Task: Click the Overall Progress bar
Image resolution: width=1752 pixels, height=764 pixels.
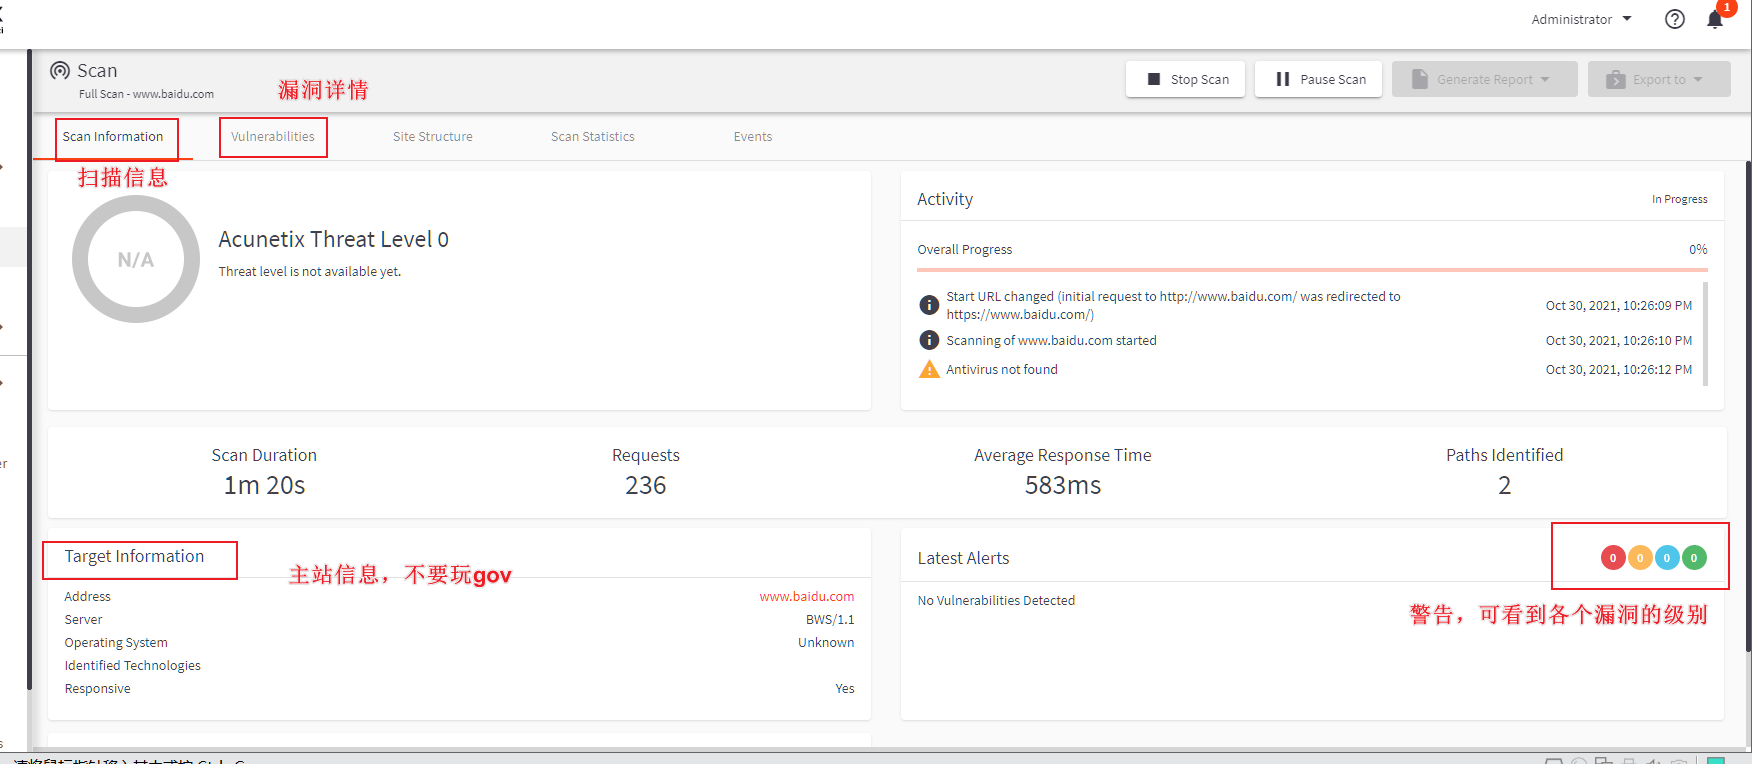Action: pos(1312,270)
